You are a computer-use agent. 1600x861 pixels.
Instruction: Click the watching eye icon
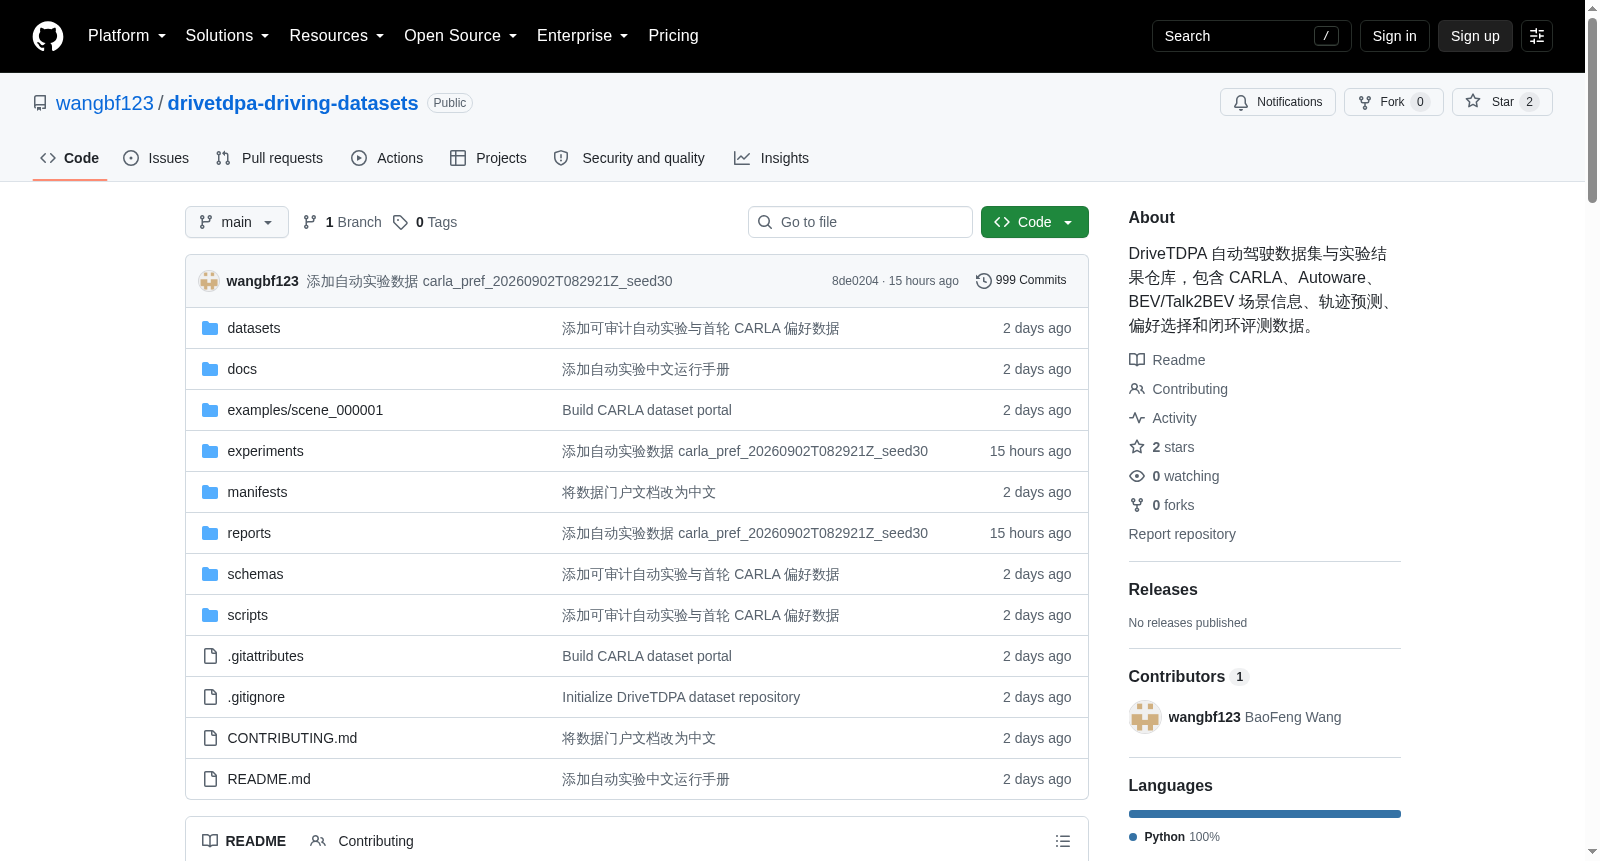(1137, 476)
